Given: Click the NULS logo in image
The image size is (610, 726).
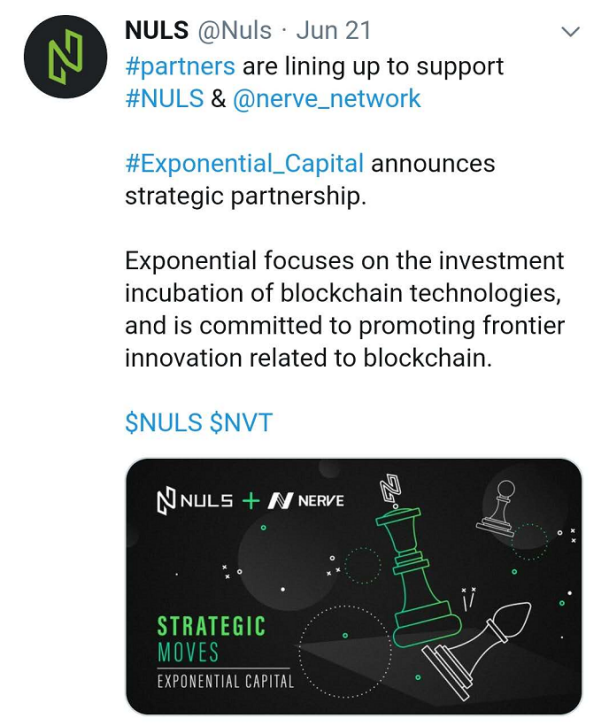Looking at the screenshot, I should pyautogui.click(x=195, y=501).
